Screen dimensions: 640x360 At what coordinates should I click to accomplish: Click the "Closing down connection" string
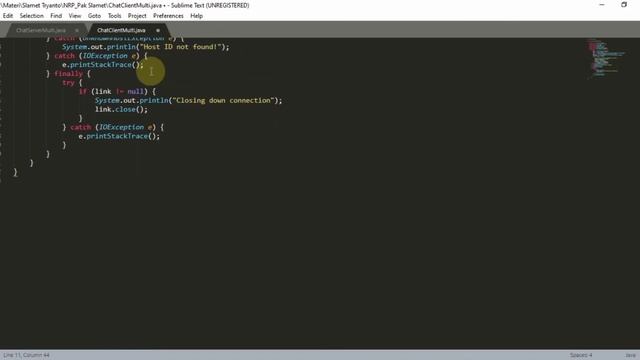(223, 100)
